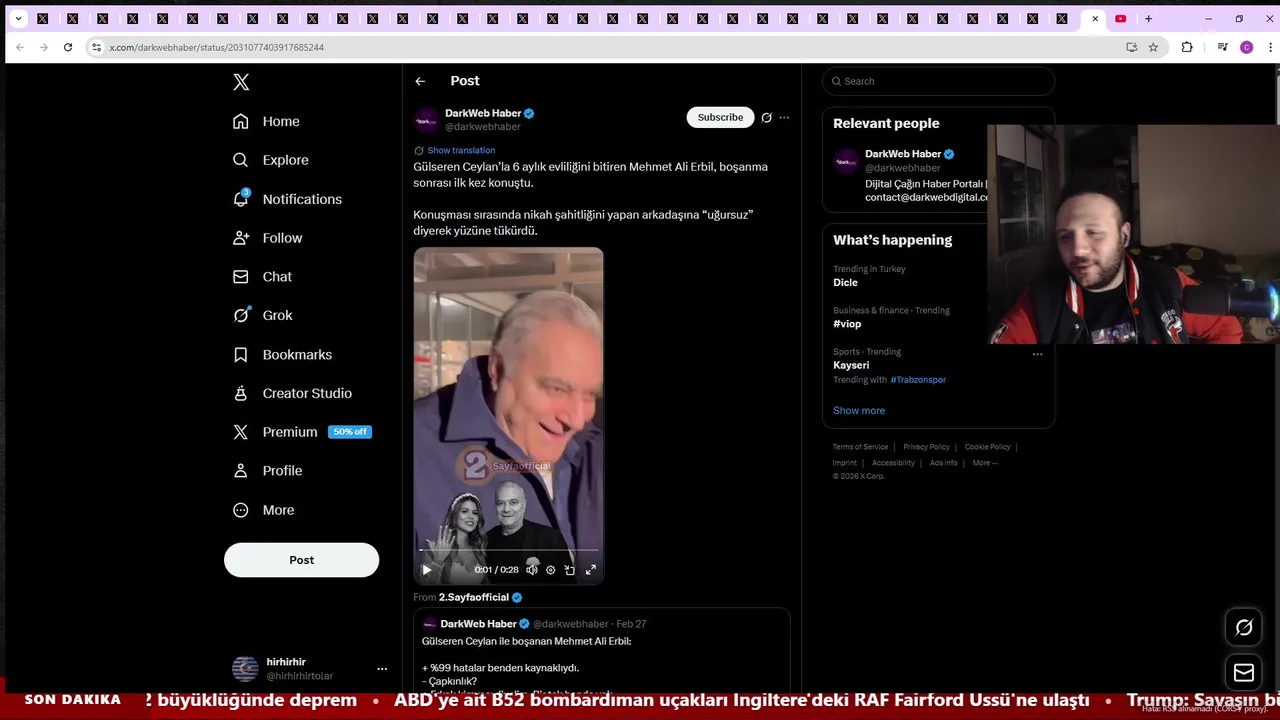
Task: Click the address bar URL
Action: 217,47
